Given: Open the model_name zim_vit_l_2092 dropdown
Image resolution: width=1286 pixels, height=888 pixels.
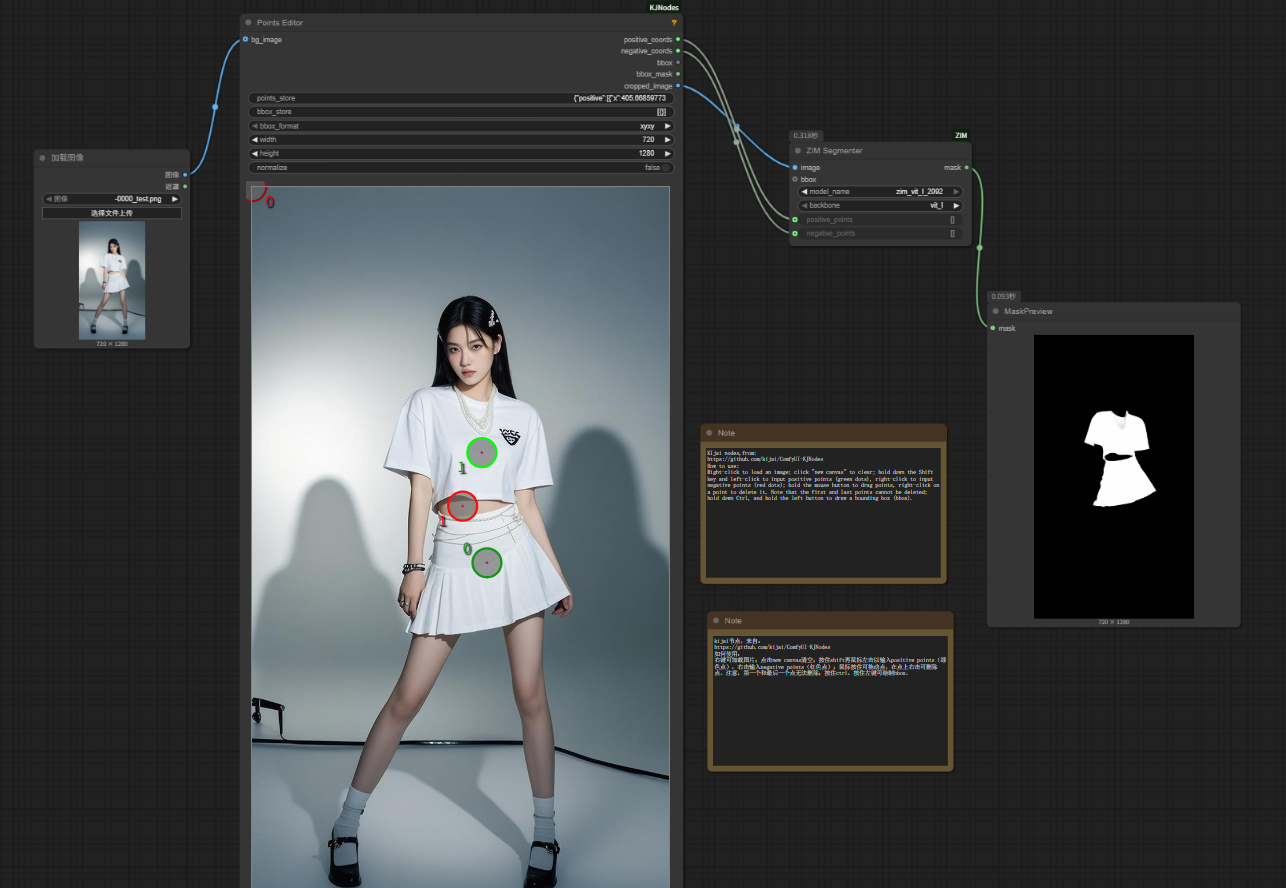Looking at the screenshot, I should coord(880,191).
